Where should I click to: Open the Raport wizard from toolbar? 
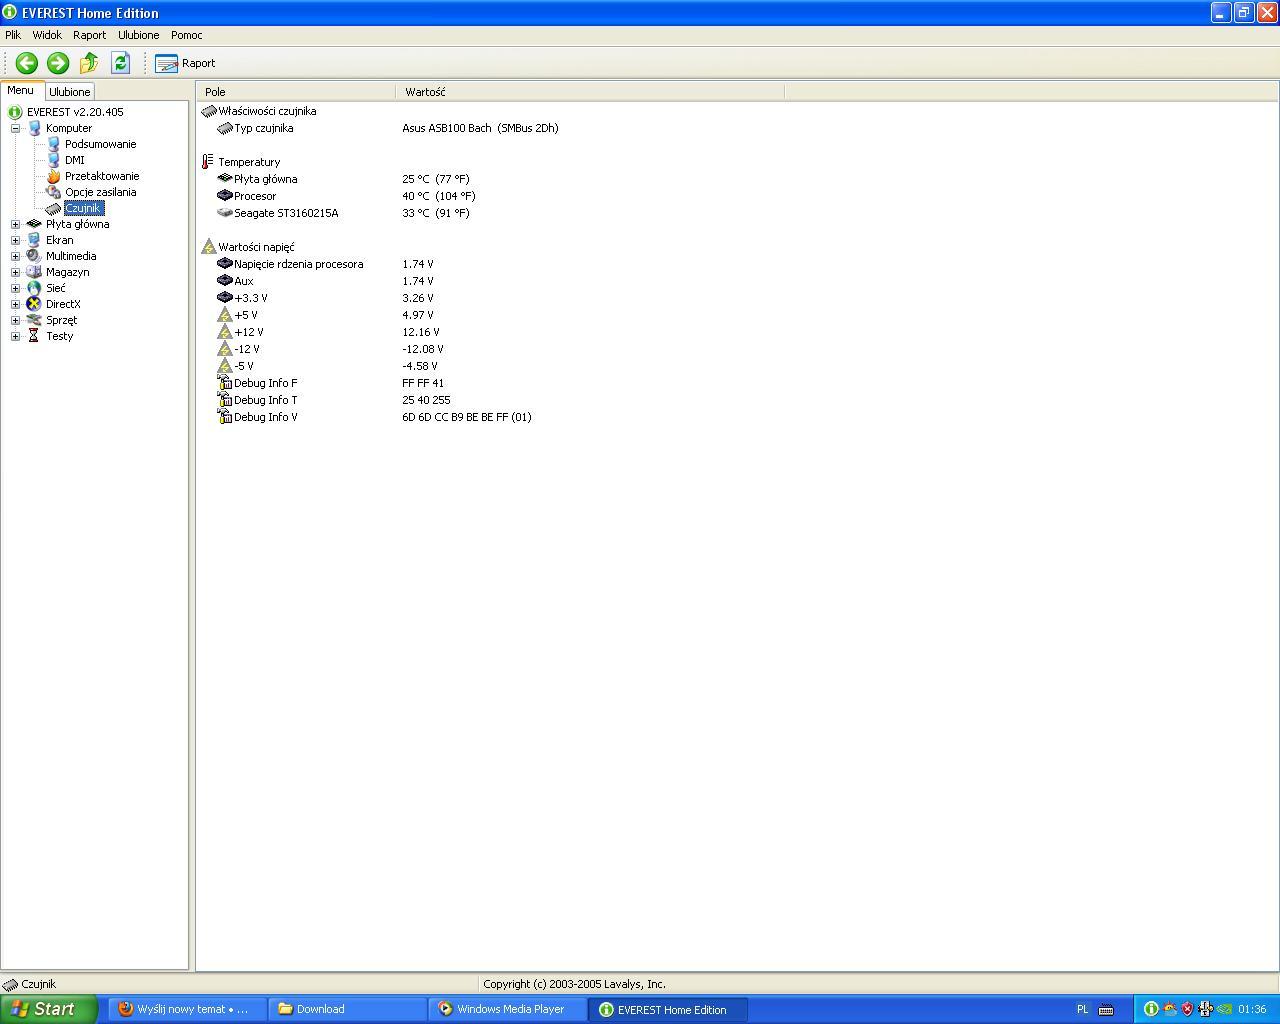pyautogui.click(x=186, y=63)
